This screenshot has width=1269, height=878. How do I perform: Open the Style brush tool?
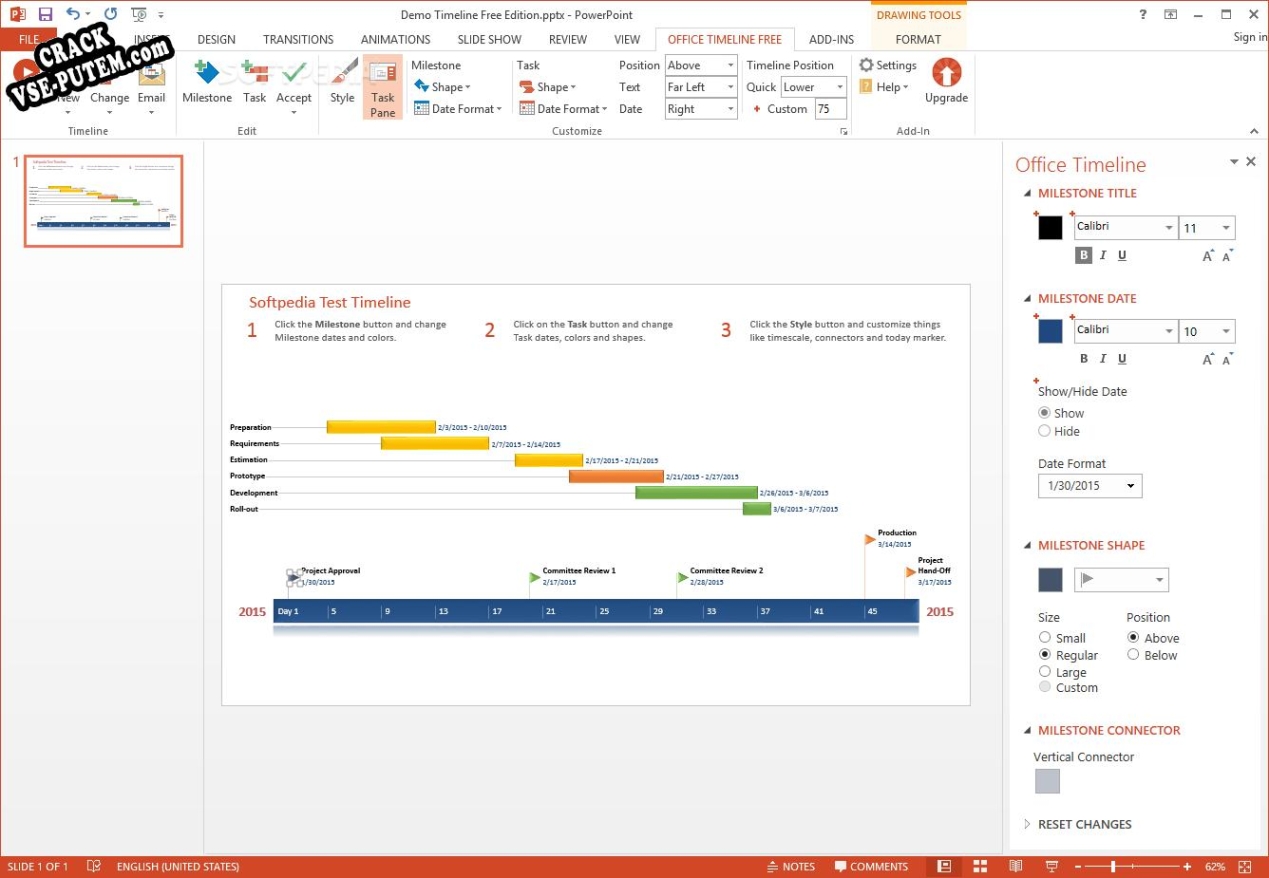342,82
